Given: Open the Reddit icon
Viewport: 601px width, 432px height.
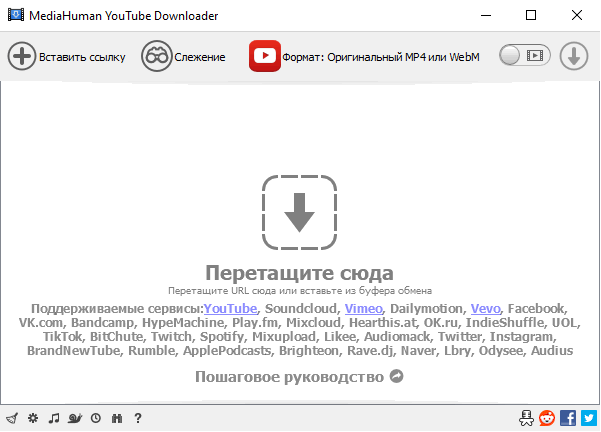Looking at the screenshot, I should pos(547,418).
